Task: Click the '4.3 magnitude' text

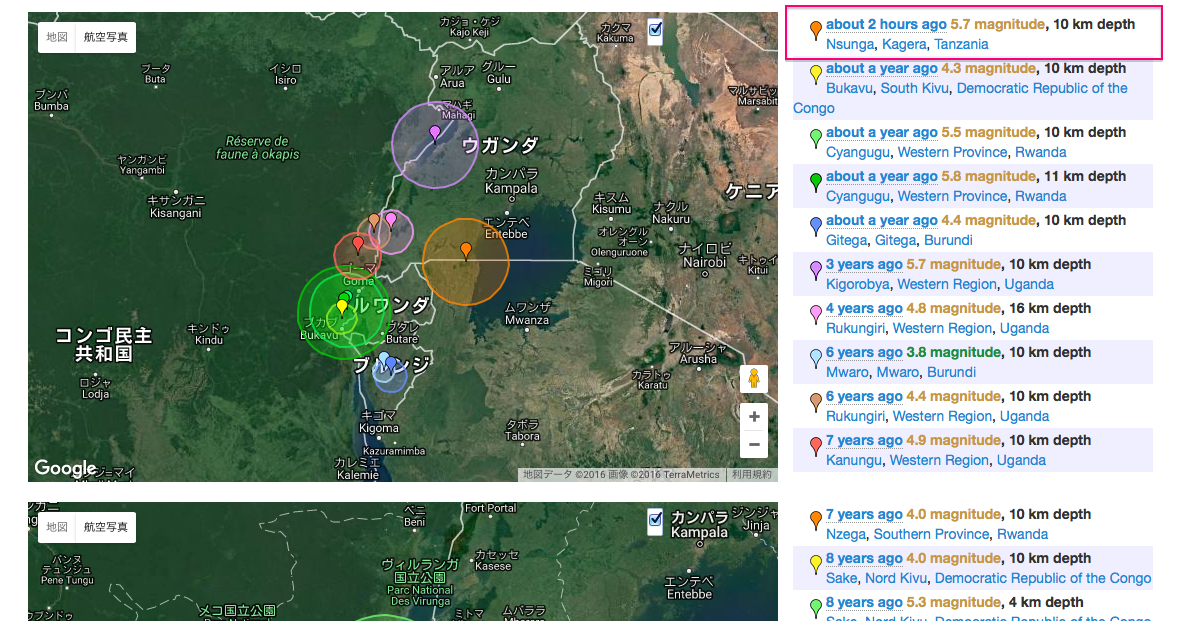Action: (x=988, y=68)
